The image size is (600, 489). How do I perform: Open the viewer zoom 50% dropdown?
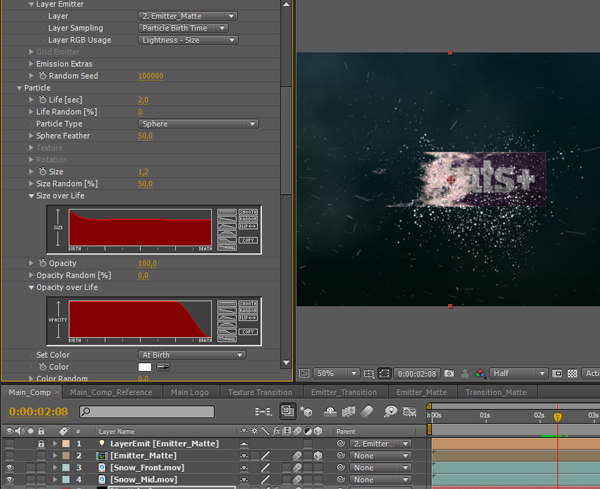pos(334,373)
